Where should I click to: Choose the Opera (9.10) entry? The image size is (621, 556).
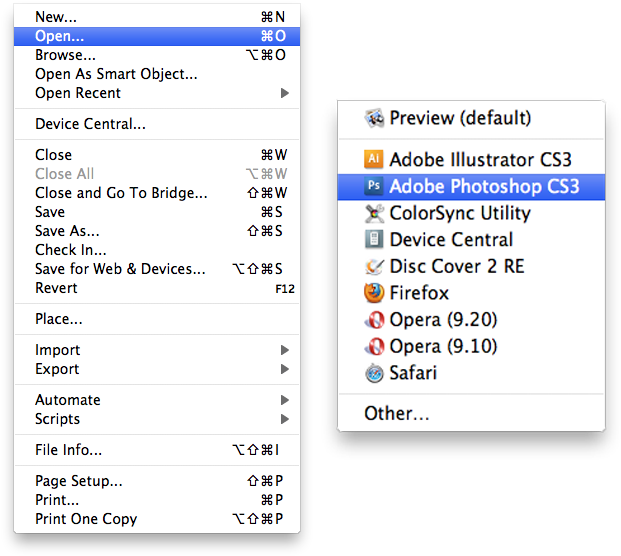[x=471, y=346]
